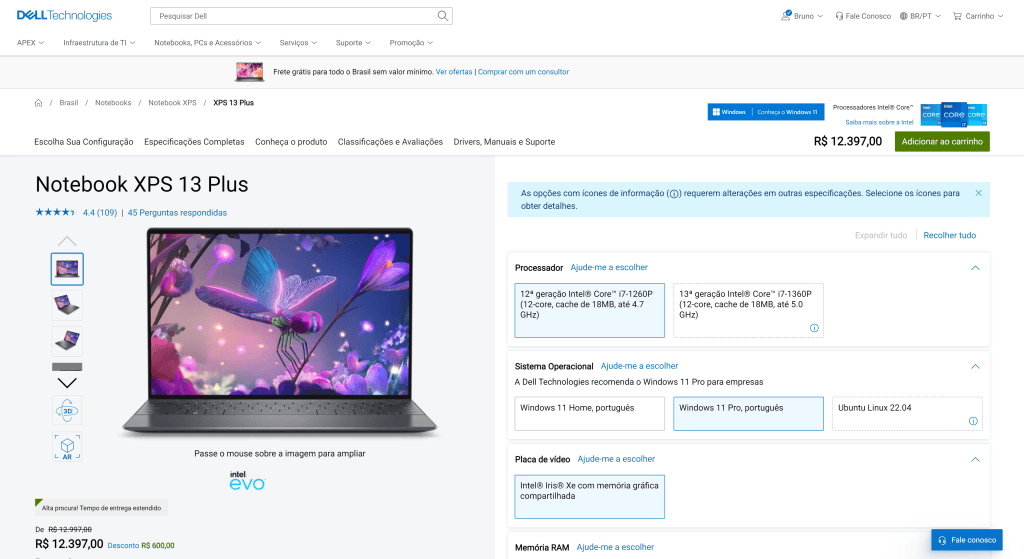Open Bruno account dropdown
The width and height of the screenshot is (1024, 559).
(802, 16)
